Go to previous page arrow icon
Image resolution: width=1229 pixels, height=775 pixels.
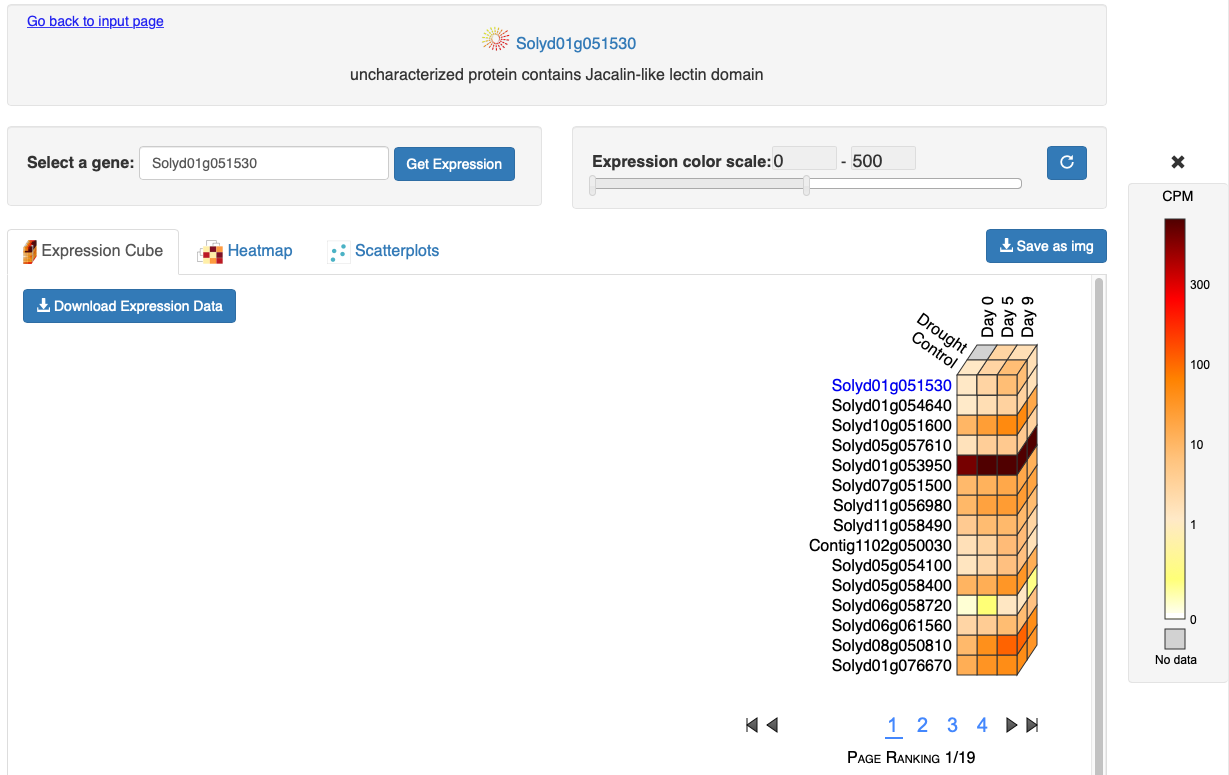pos(772,725)
